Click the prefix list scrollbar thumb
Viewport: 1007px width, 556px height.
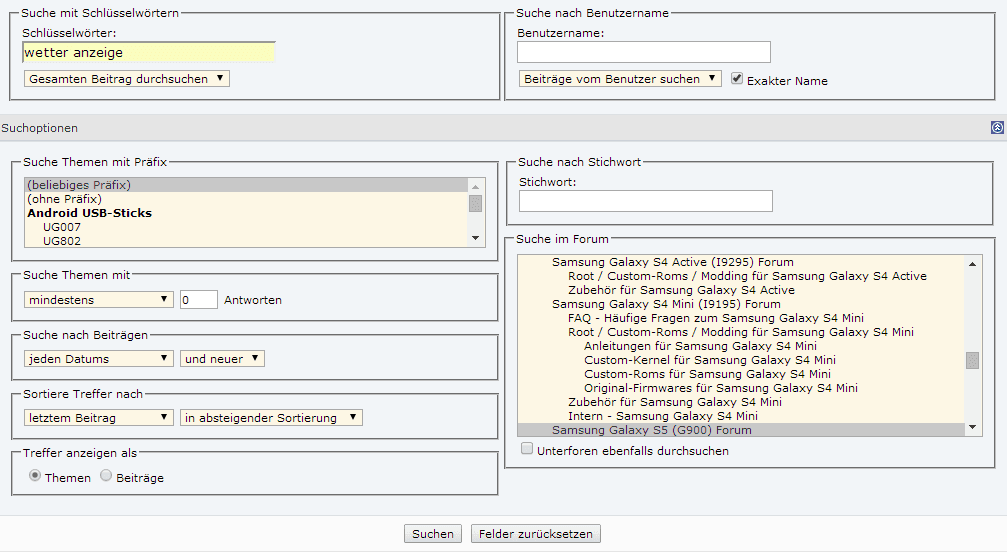pos(475,203)
